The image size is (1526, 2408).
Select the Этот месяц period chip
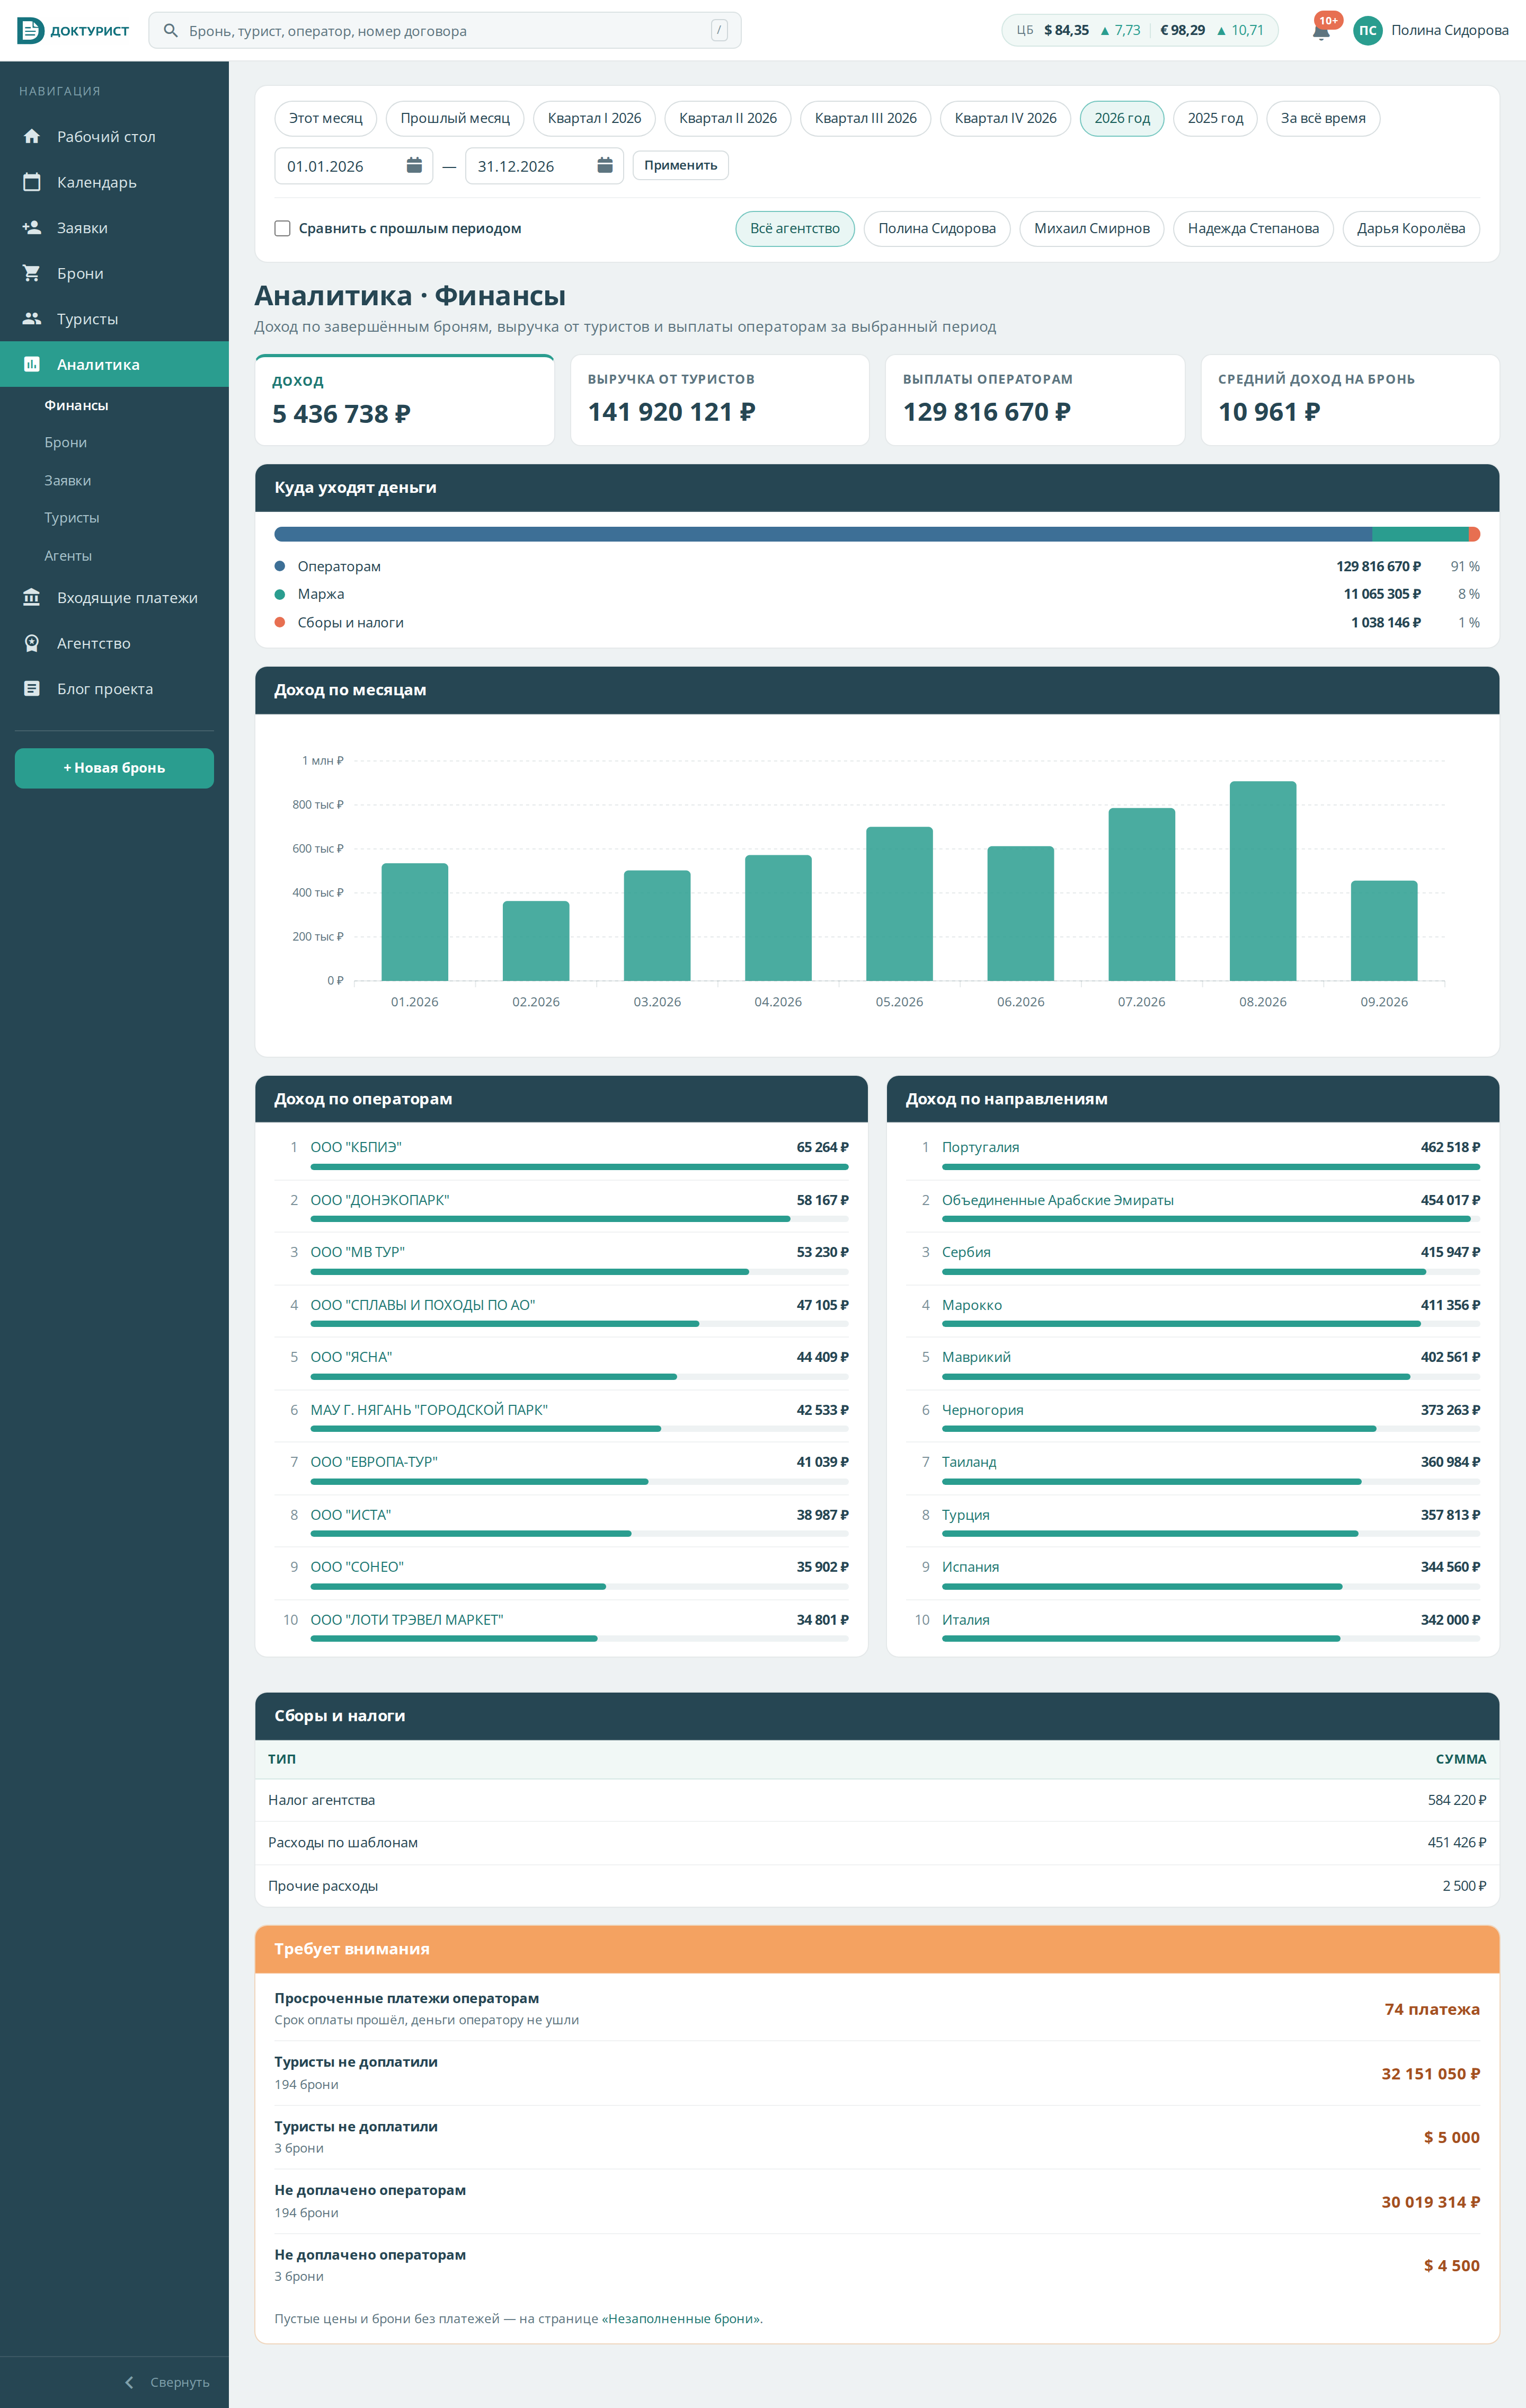click(x=326, y=118)
